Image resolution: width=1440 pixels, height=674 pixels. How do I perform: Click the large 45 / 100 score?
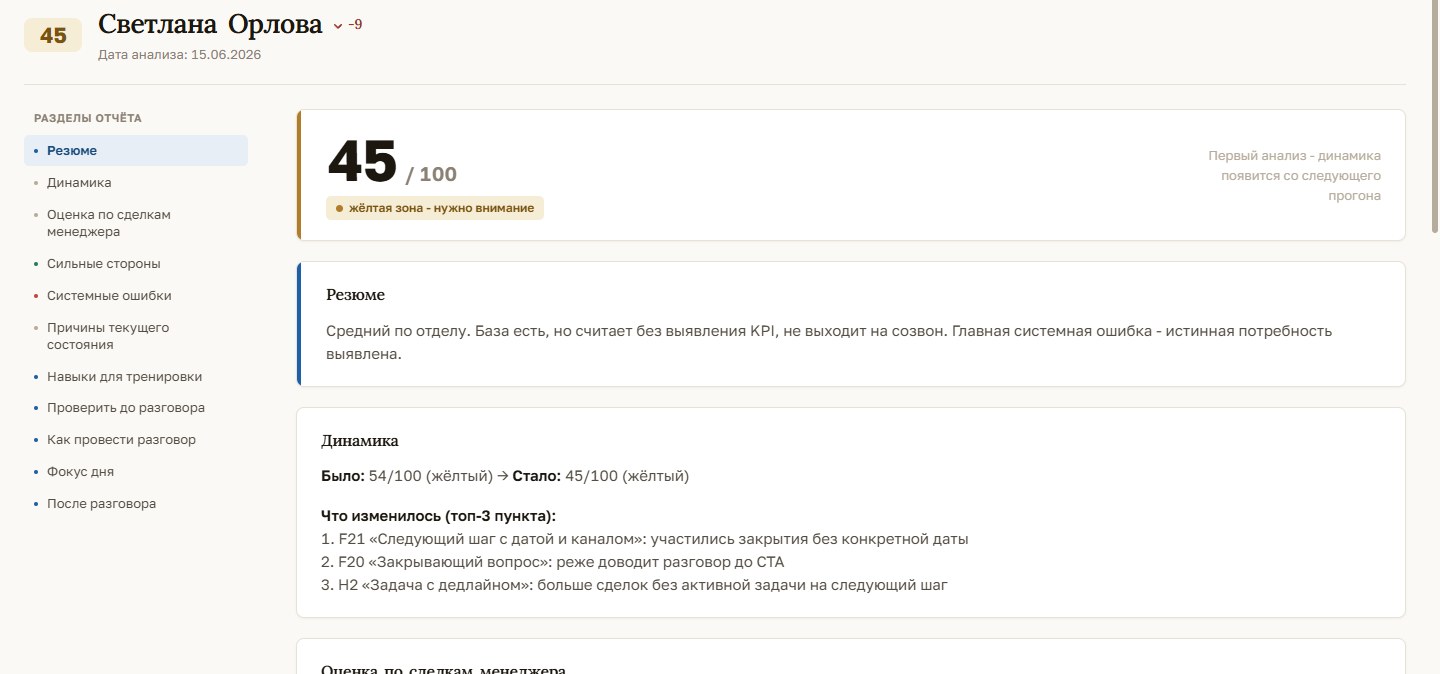[x=392, y=163]
